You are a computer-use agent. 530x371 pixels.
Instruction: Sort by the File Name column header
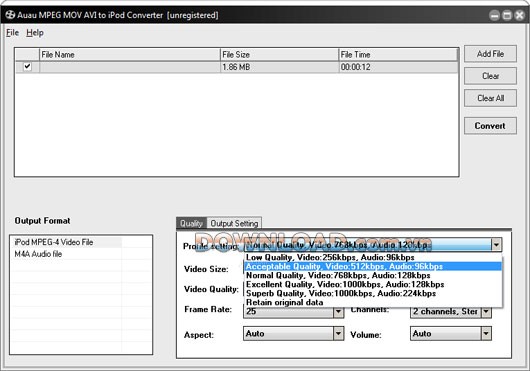point(130,55)
